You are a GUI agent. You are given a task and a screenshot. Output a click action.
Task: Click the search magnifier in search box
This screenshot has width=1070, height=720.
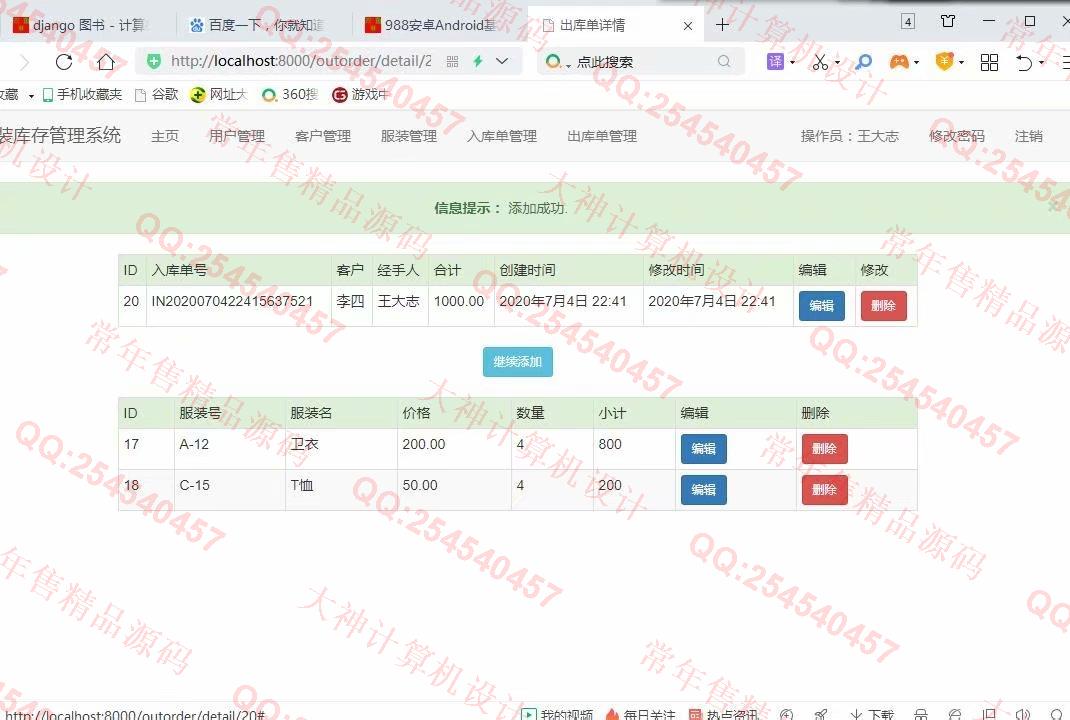(x=724, y=61)
